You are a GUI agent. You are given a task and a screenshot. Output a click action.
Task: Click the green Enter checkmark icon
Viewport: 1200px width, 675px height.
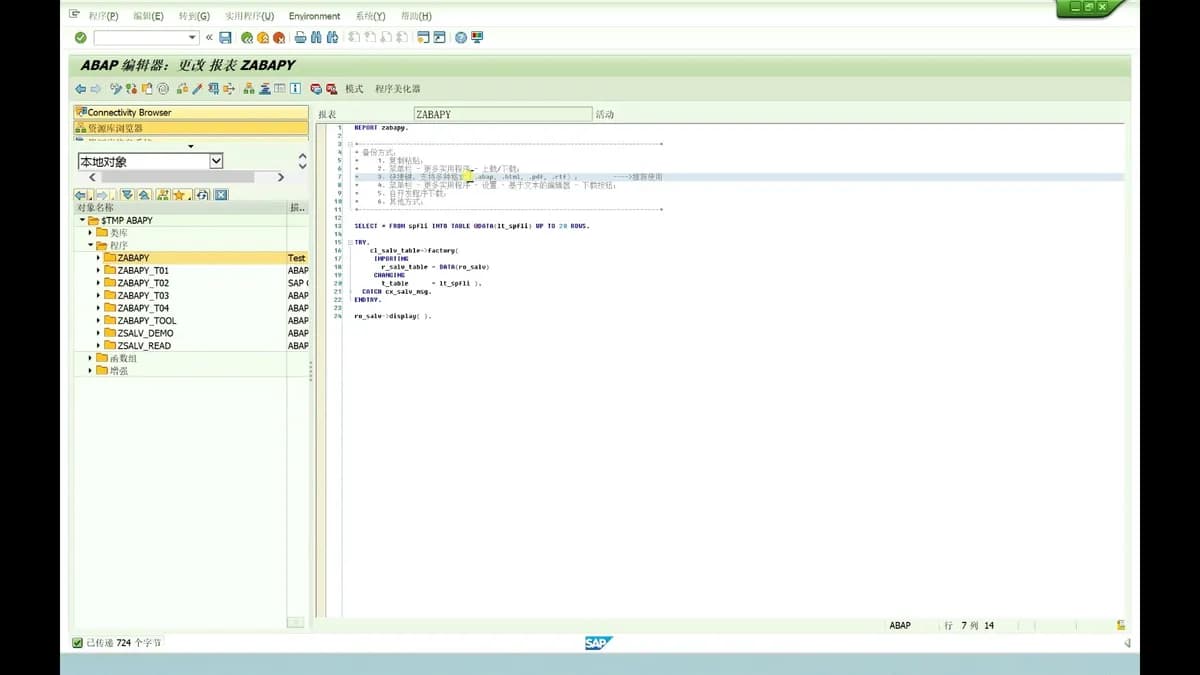pos(81,37)
